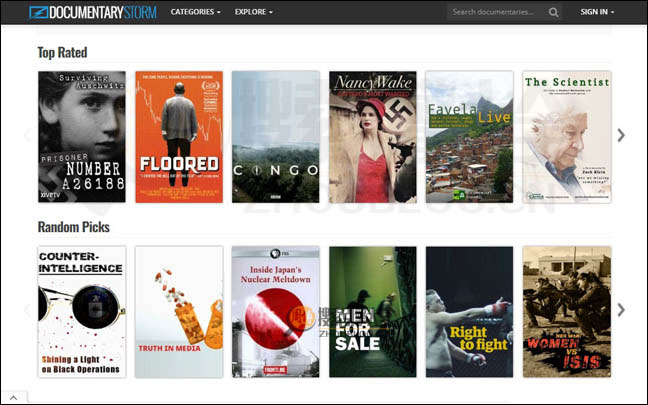
Task: Open the Congo documentary poster
Action: pos(276,137)
